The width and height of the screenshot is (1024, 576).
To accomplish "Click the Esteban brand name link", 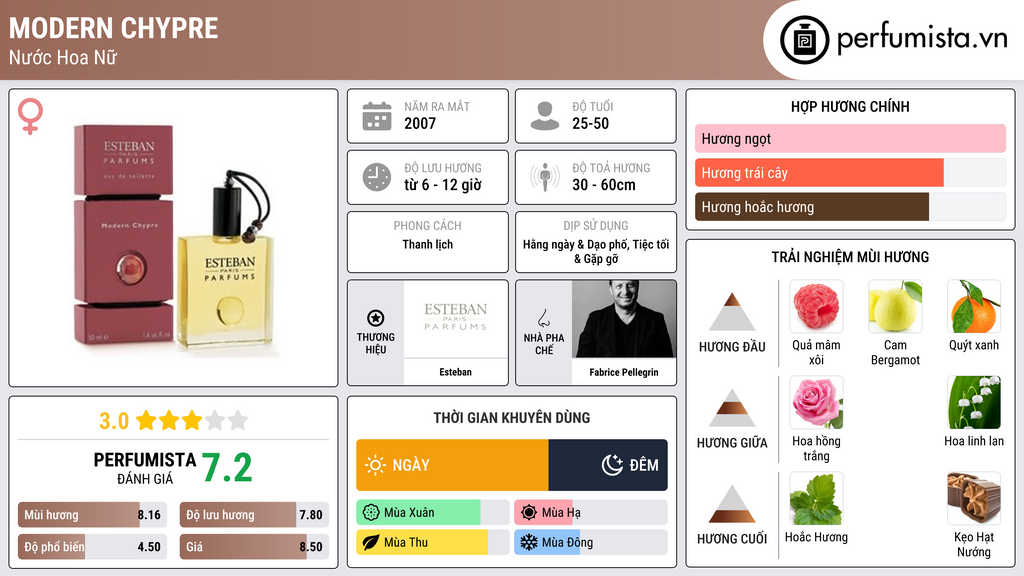I will click(x=455, y=372).
